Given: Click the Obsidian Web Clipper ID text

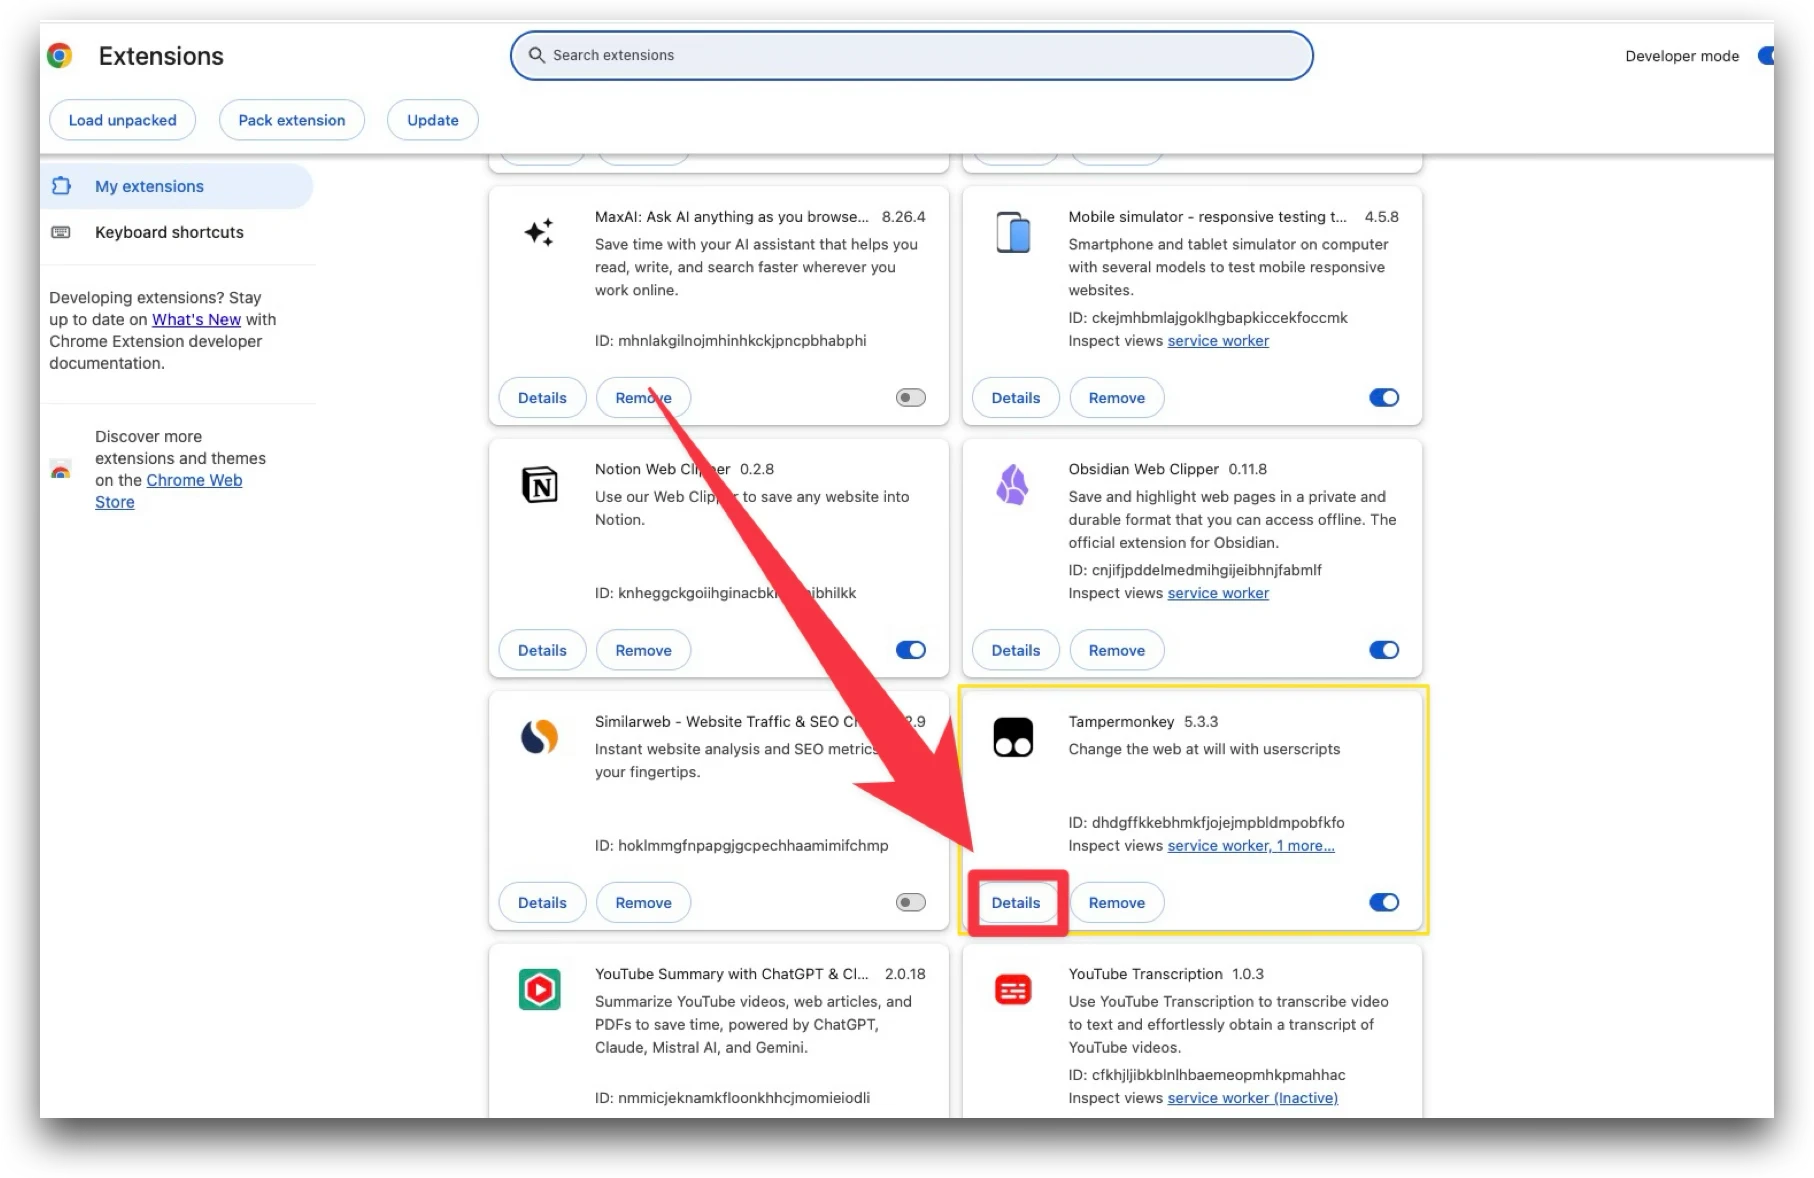Looking at the screenshot, I should click(x=1195, y=570).
